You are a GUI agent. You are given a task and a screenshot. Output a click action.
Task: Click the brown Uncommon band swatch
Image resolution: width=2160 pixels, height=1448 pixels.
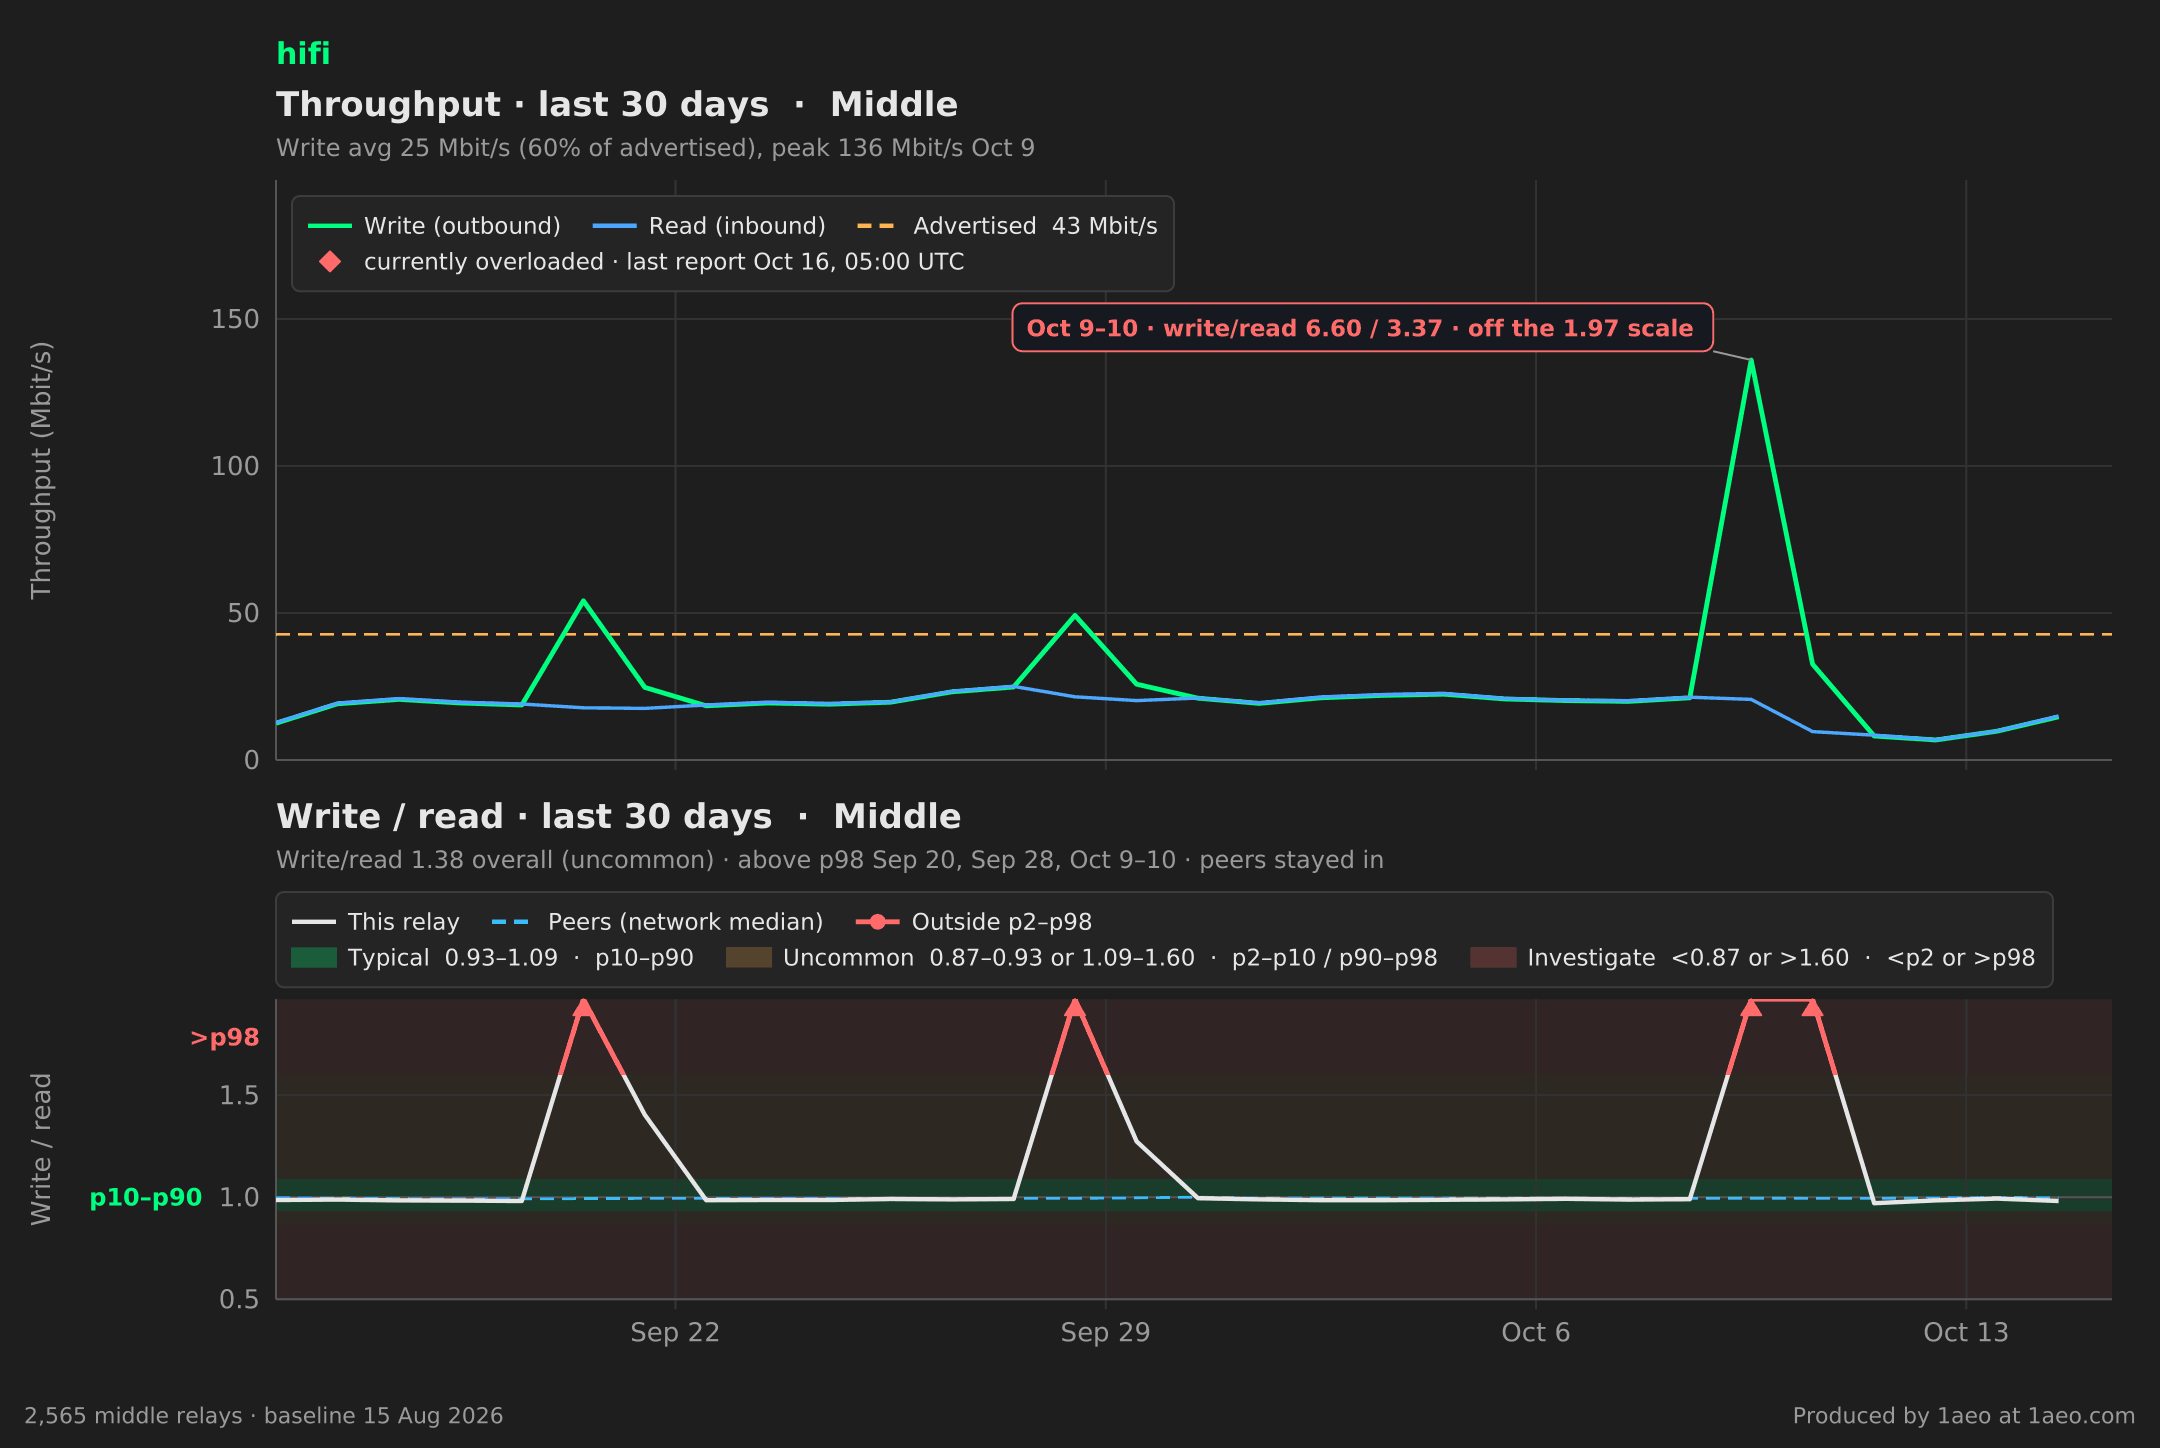coord(749,958)
